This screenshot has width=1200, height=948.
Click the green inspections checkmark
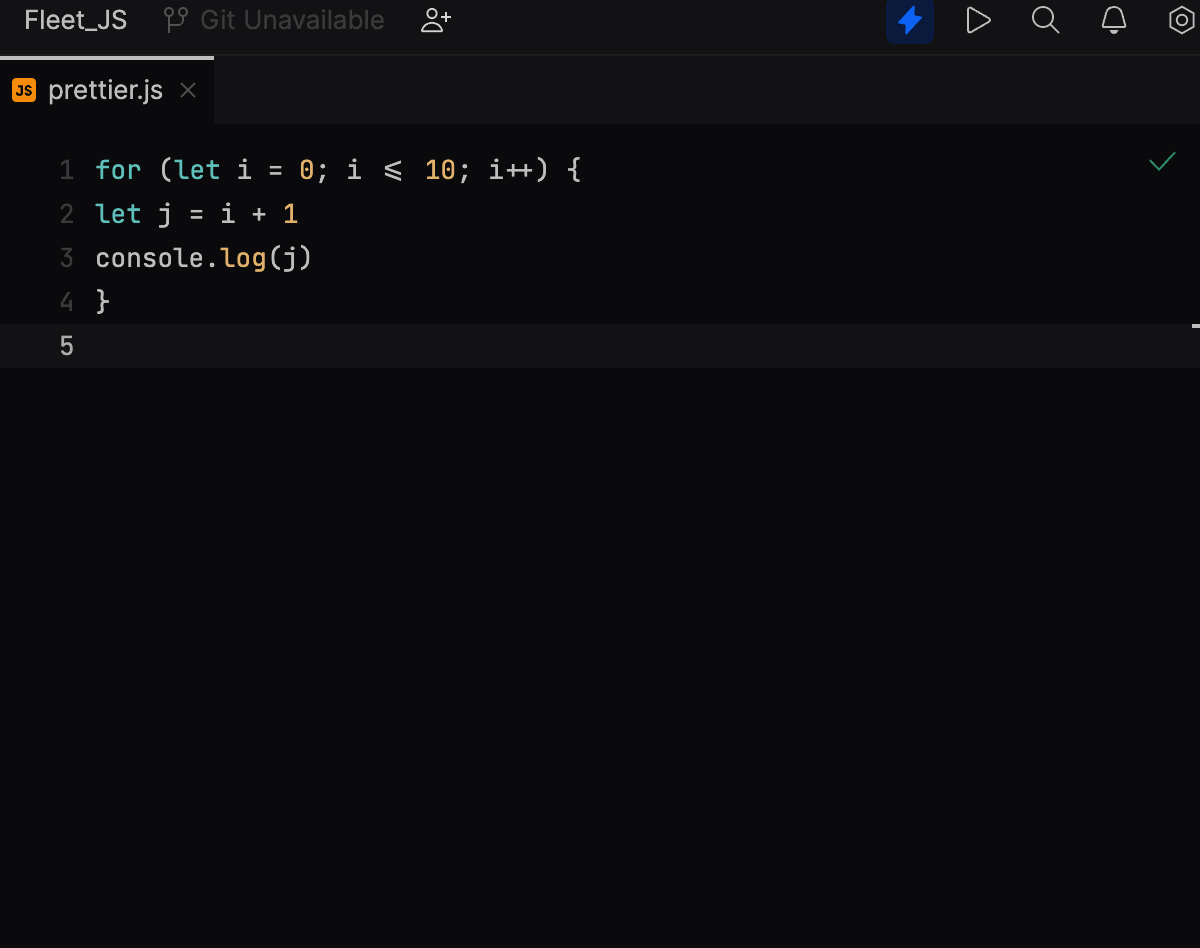1161,161
